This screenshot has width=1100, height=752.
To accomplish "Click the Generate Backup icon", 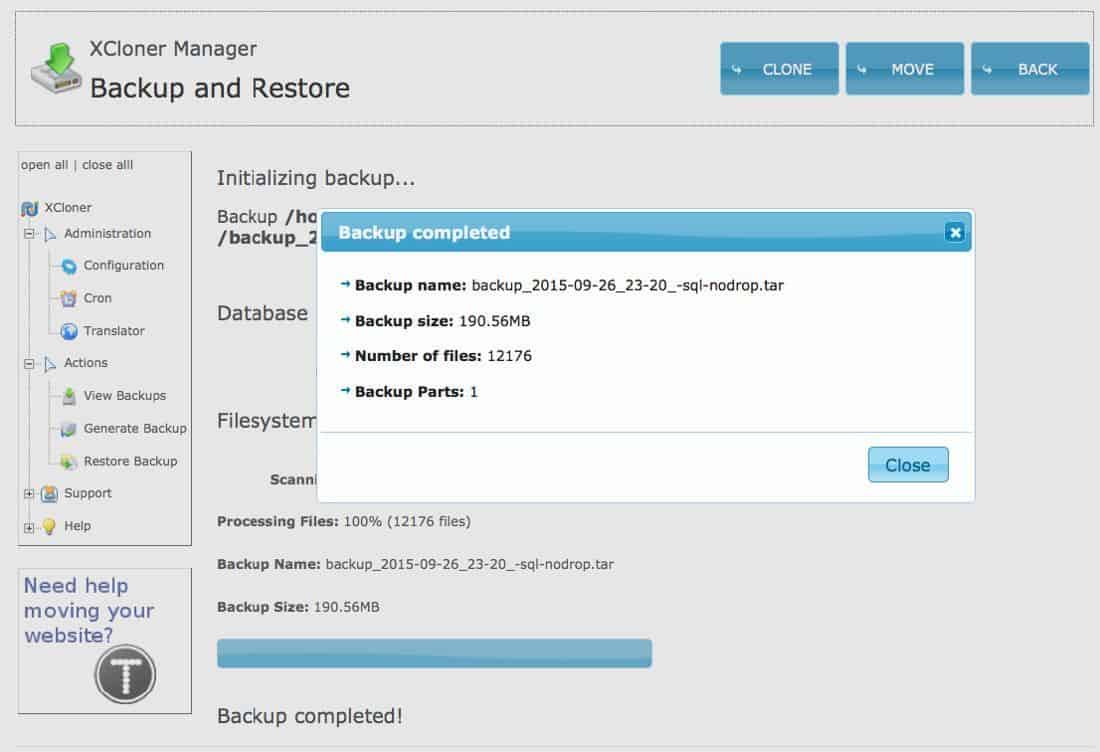I will coord(69,429).
